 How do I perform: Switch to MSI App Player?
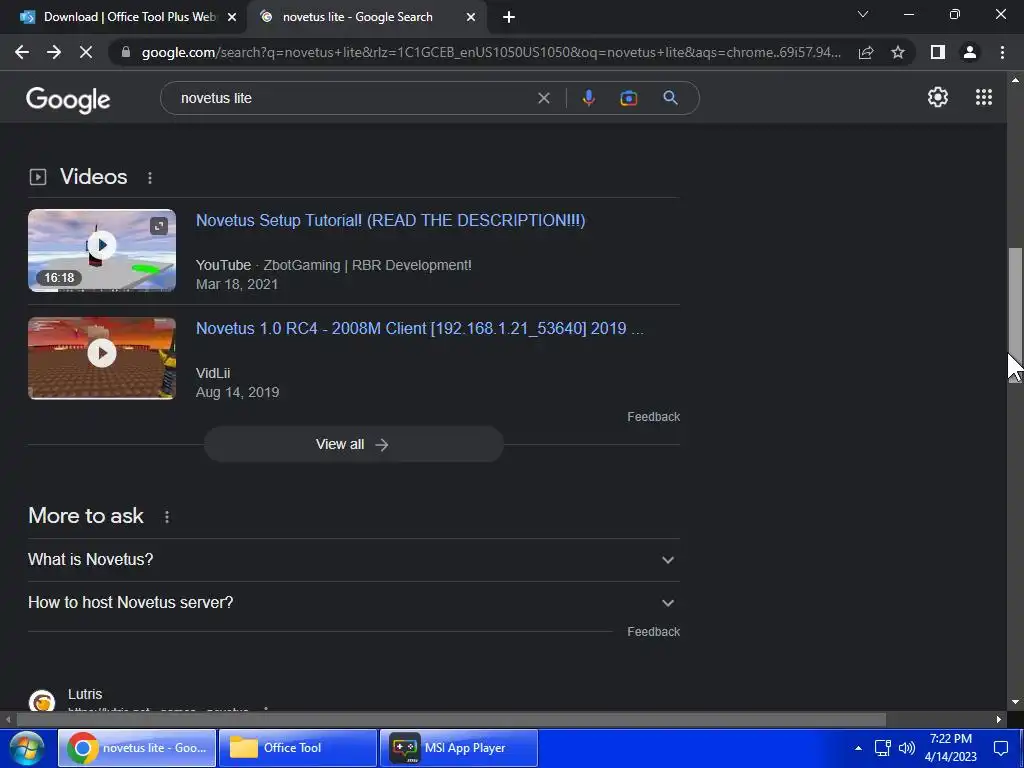point(458,748)
